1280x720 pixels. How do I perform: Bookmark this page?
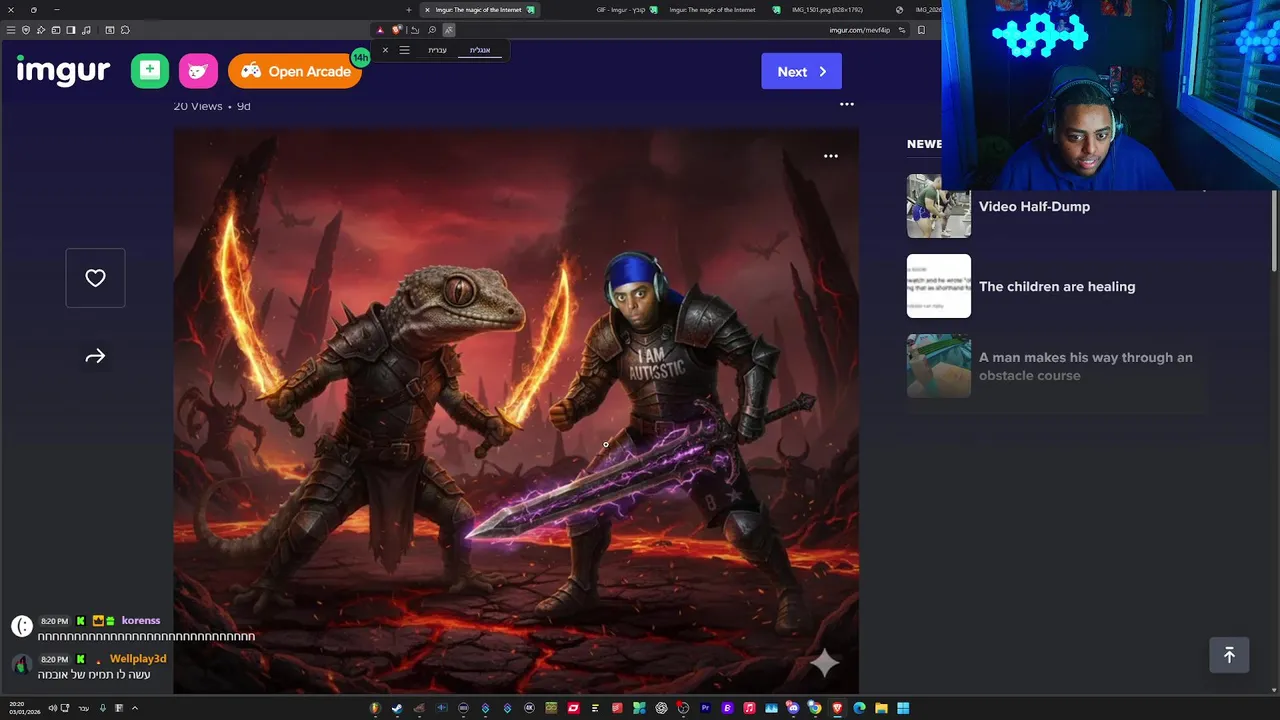pyautogui.click(x=921, y=30)
